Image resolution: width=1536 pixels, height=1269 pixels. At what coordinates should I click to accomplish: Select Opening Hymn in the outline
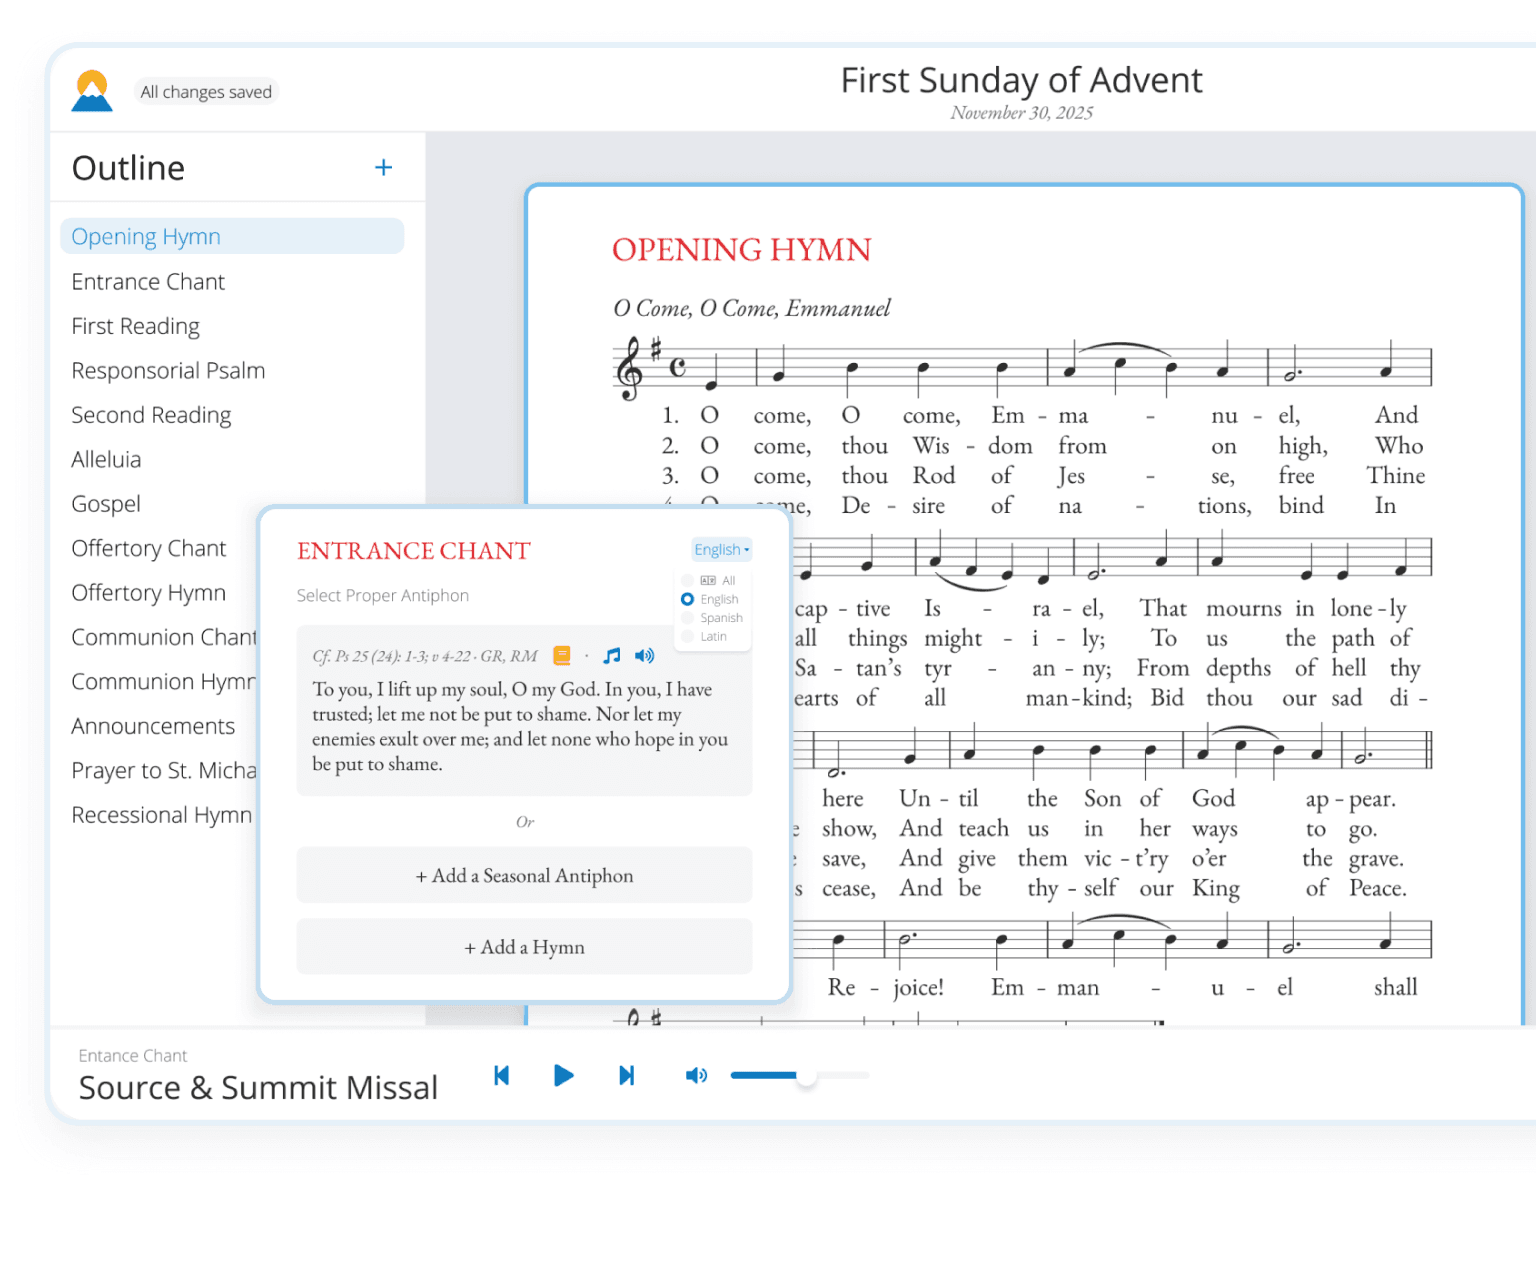(x=232, y=237)
